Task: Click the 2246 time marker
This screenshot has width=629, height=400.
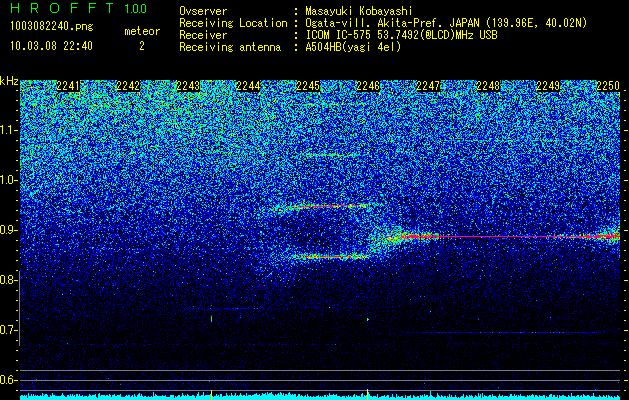Action: tap(368, 86)
